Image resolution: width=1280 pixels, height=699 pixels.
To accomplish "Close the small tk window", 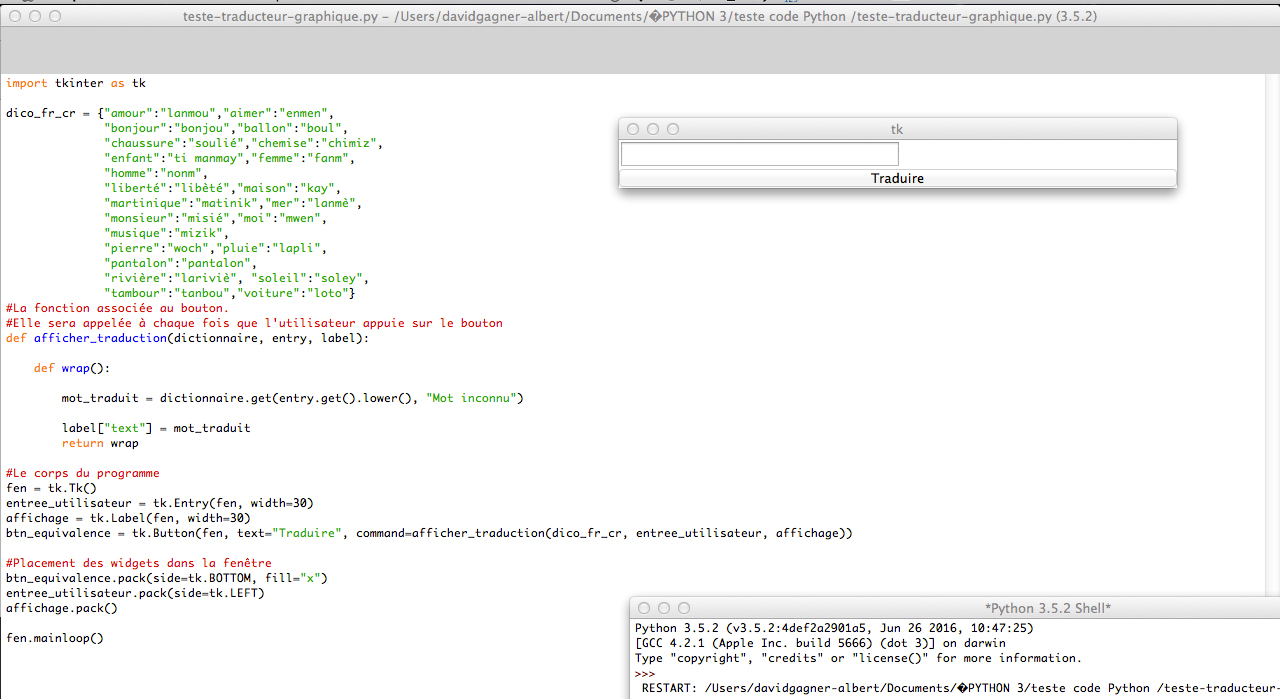I will point(633,129).
